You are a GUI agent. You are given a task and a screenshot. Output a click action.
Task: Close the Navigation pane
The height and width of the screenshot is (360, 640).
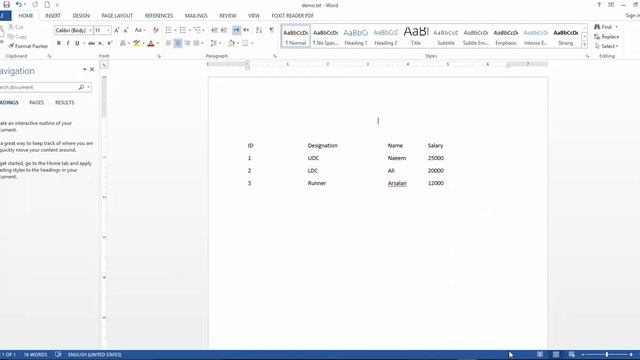[x=92, y=69]
